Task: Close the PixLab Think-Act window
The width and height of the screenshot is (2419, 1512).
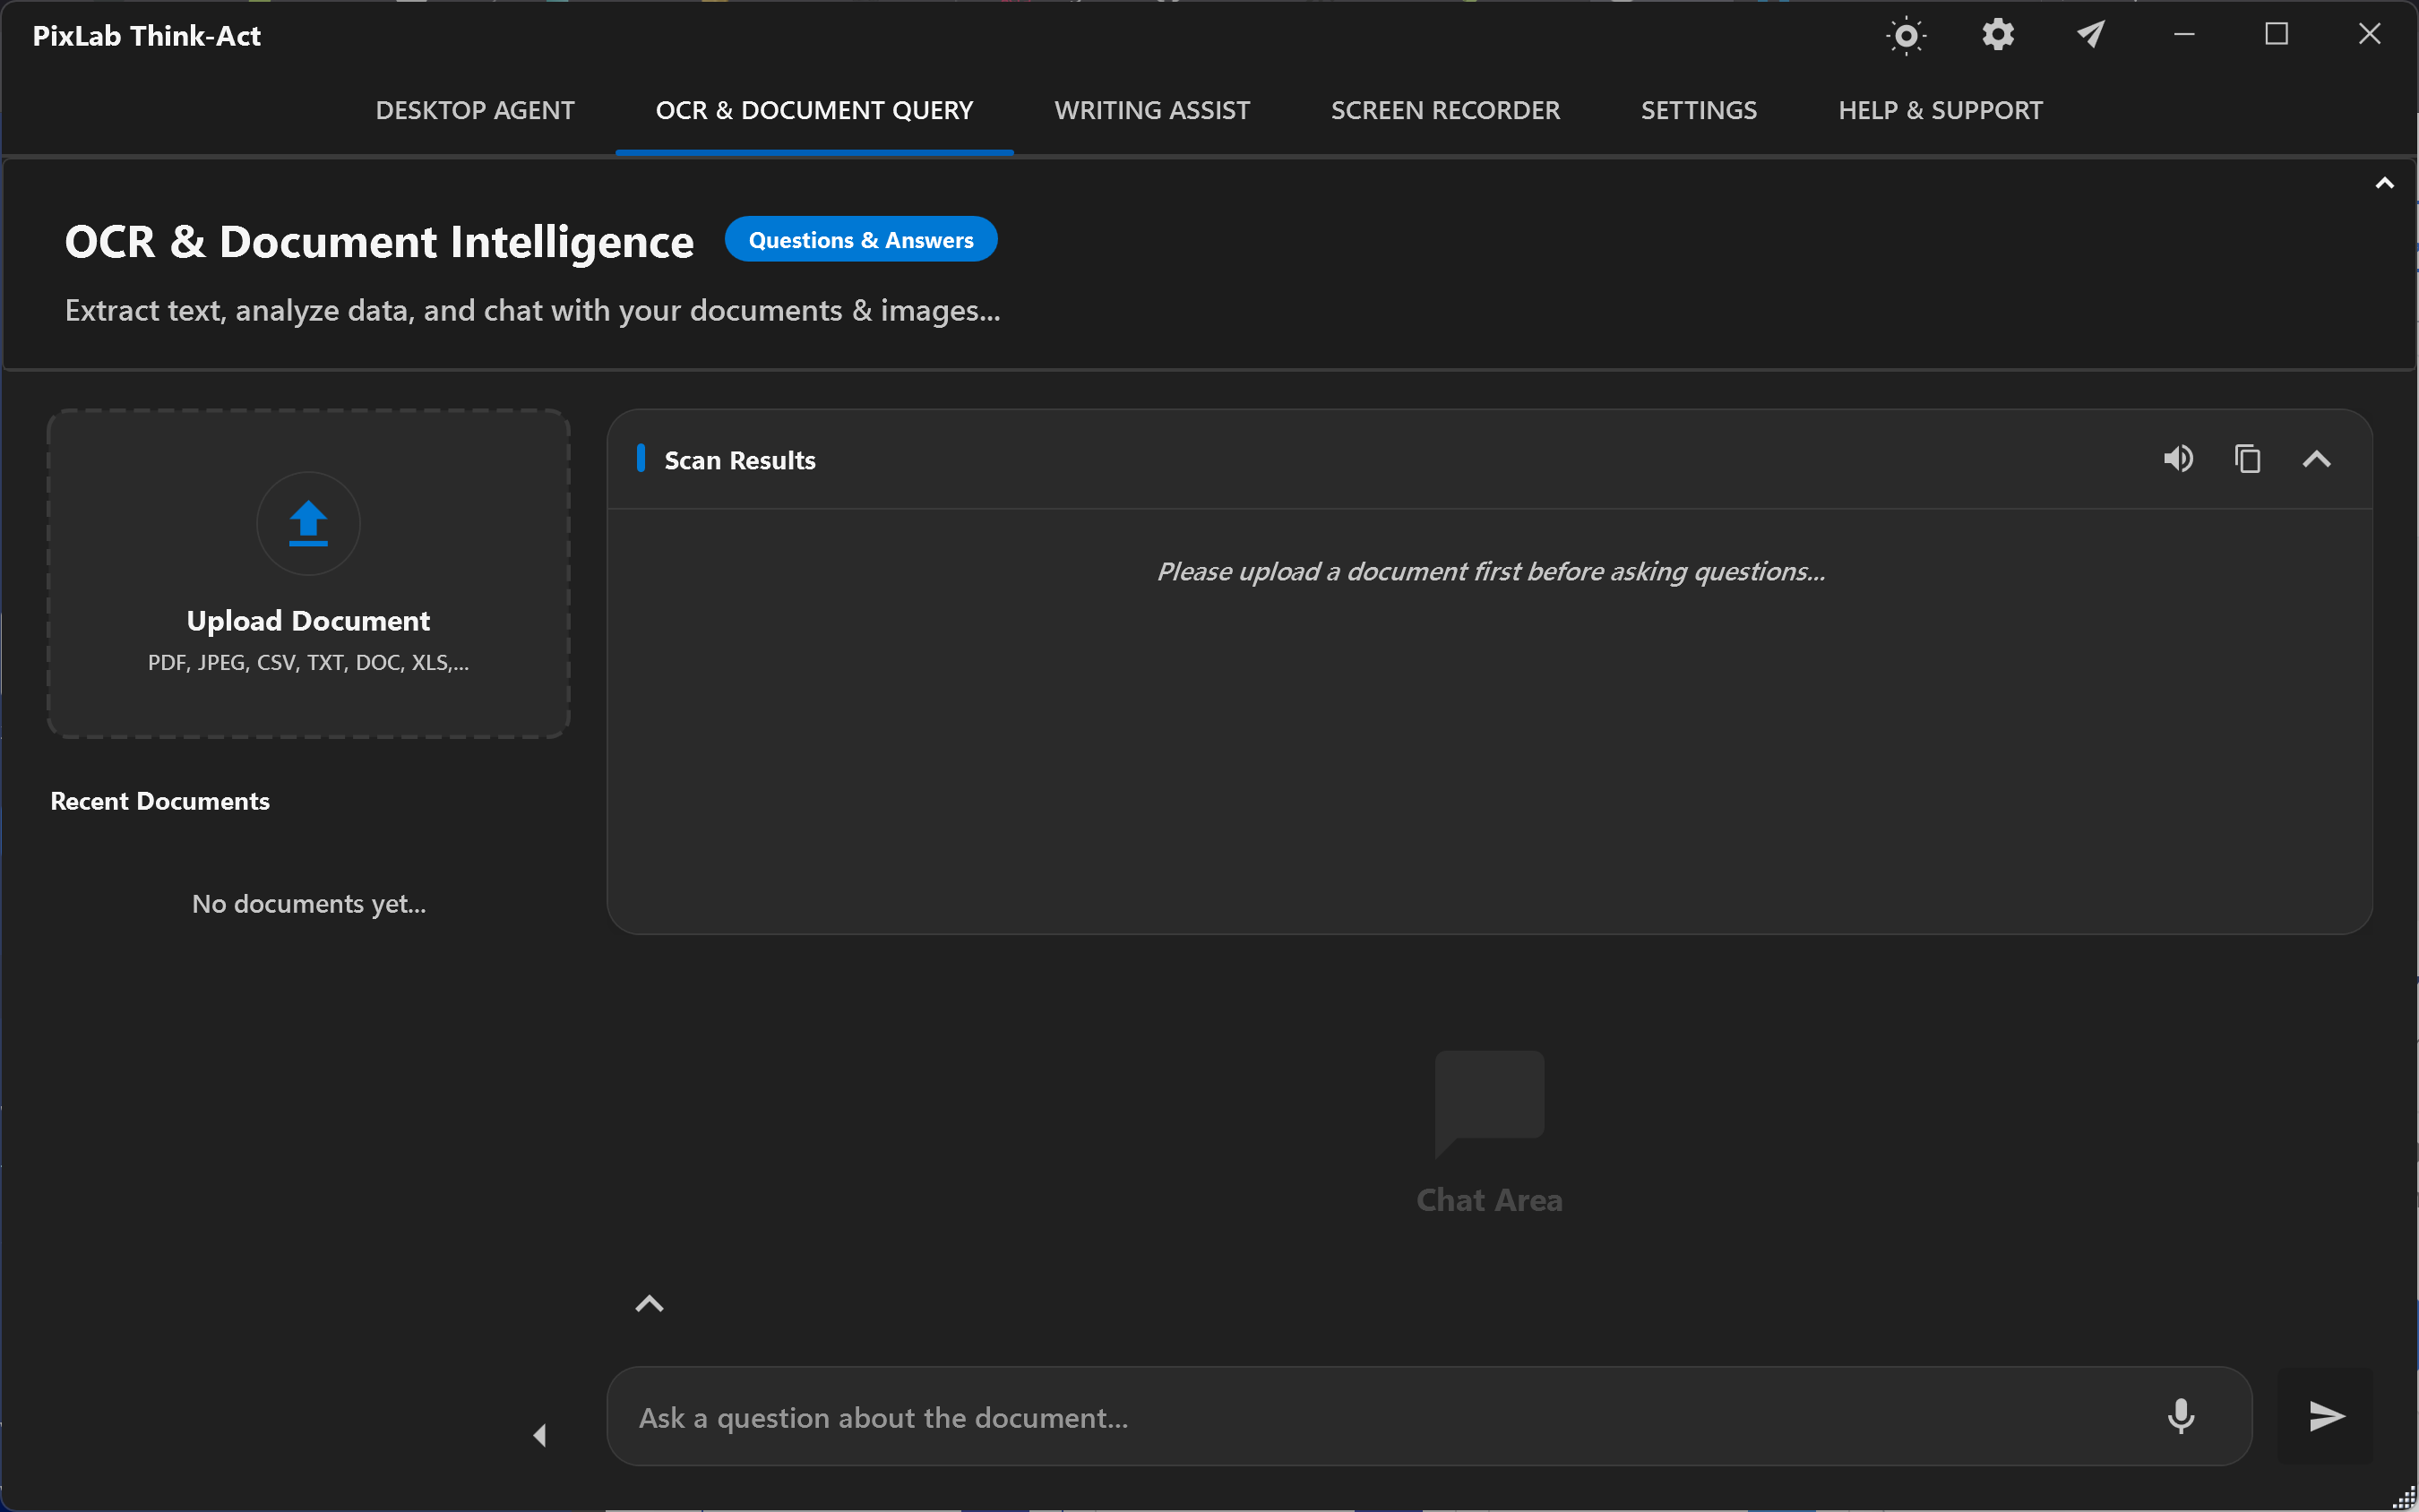Action: pos(2369,35)
